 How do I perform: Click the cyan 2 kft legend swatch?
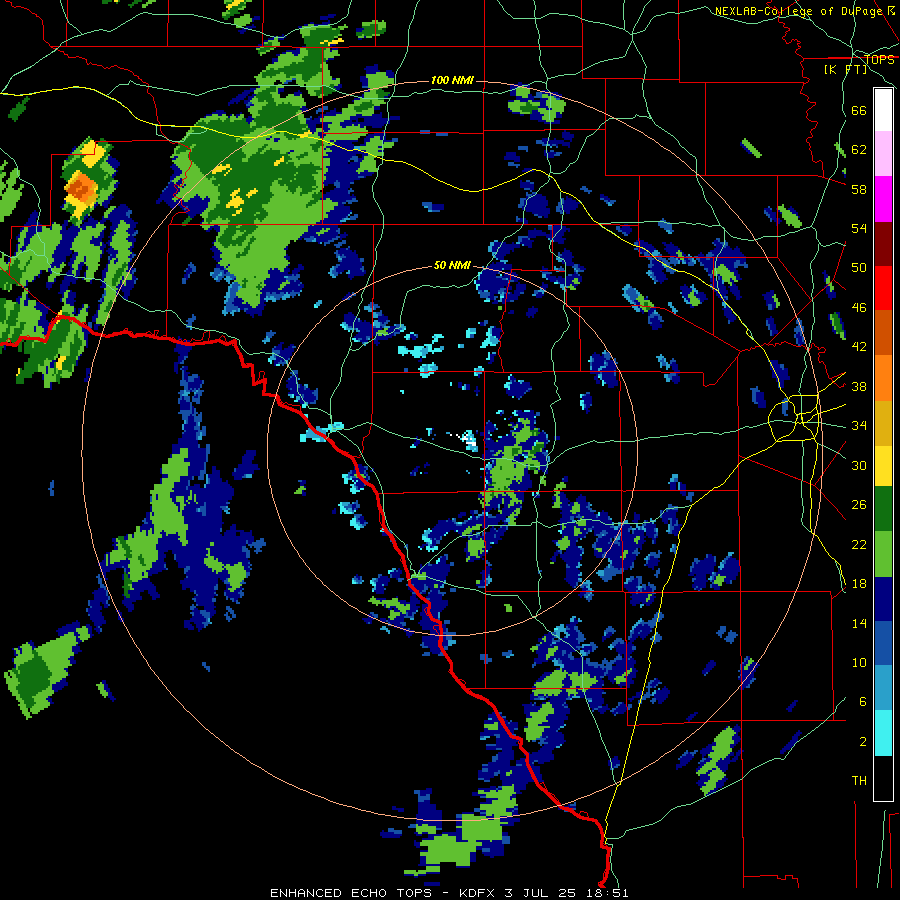click(883, 733)
